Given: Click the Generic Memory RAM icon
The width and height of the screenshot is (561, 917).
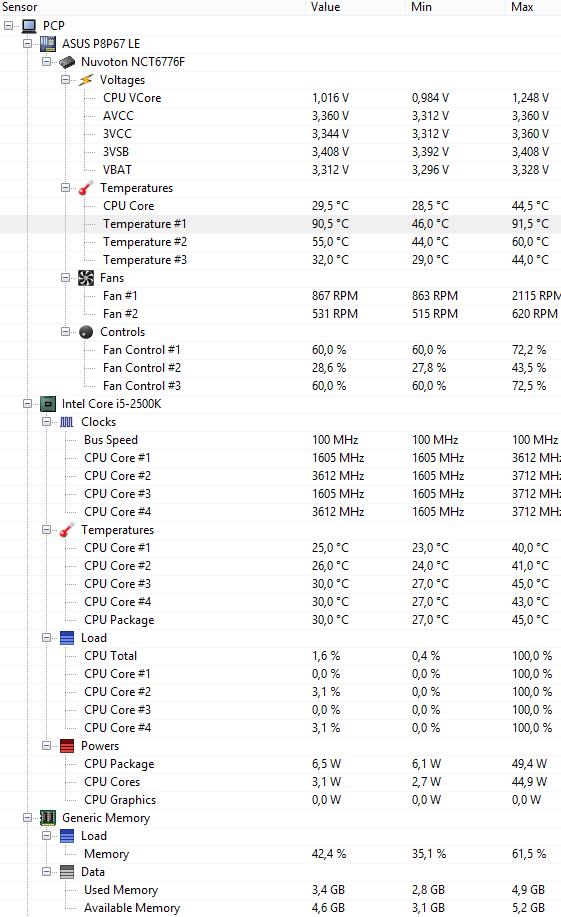Looking at the screenshot, I should [x=47, y=818].
